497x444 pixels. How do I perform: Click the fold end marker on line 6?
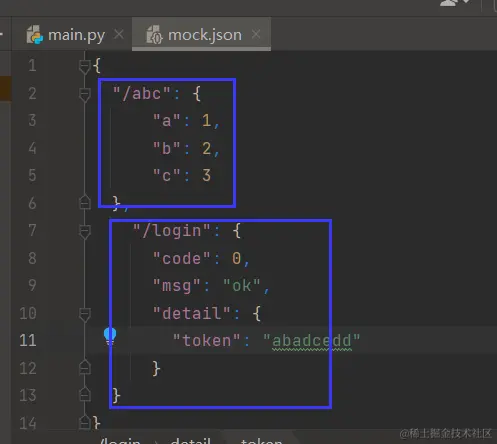tap(85, 202)
